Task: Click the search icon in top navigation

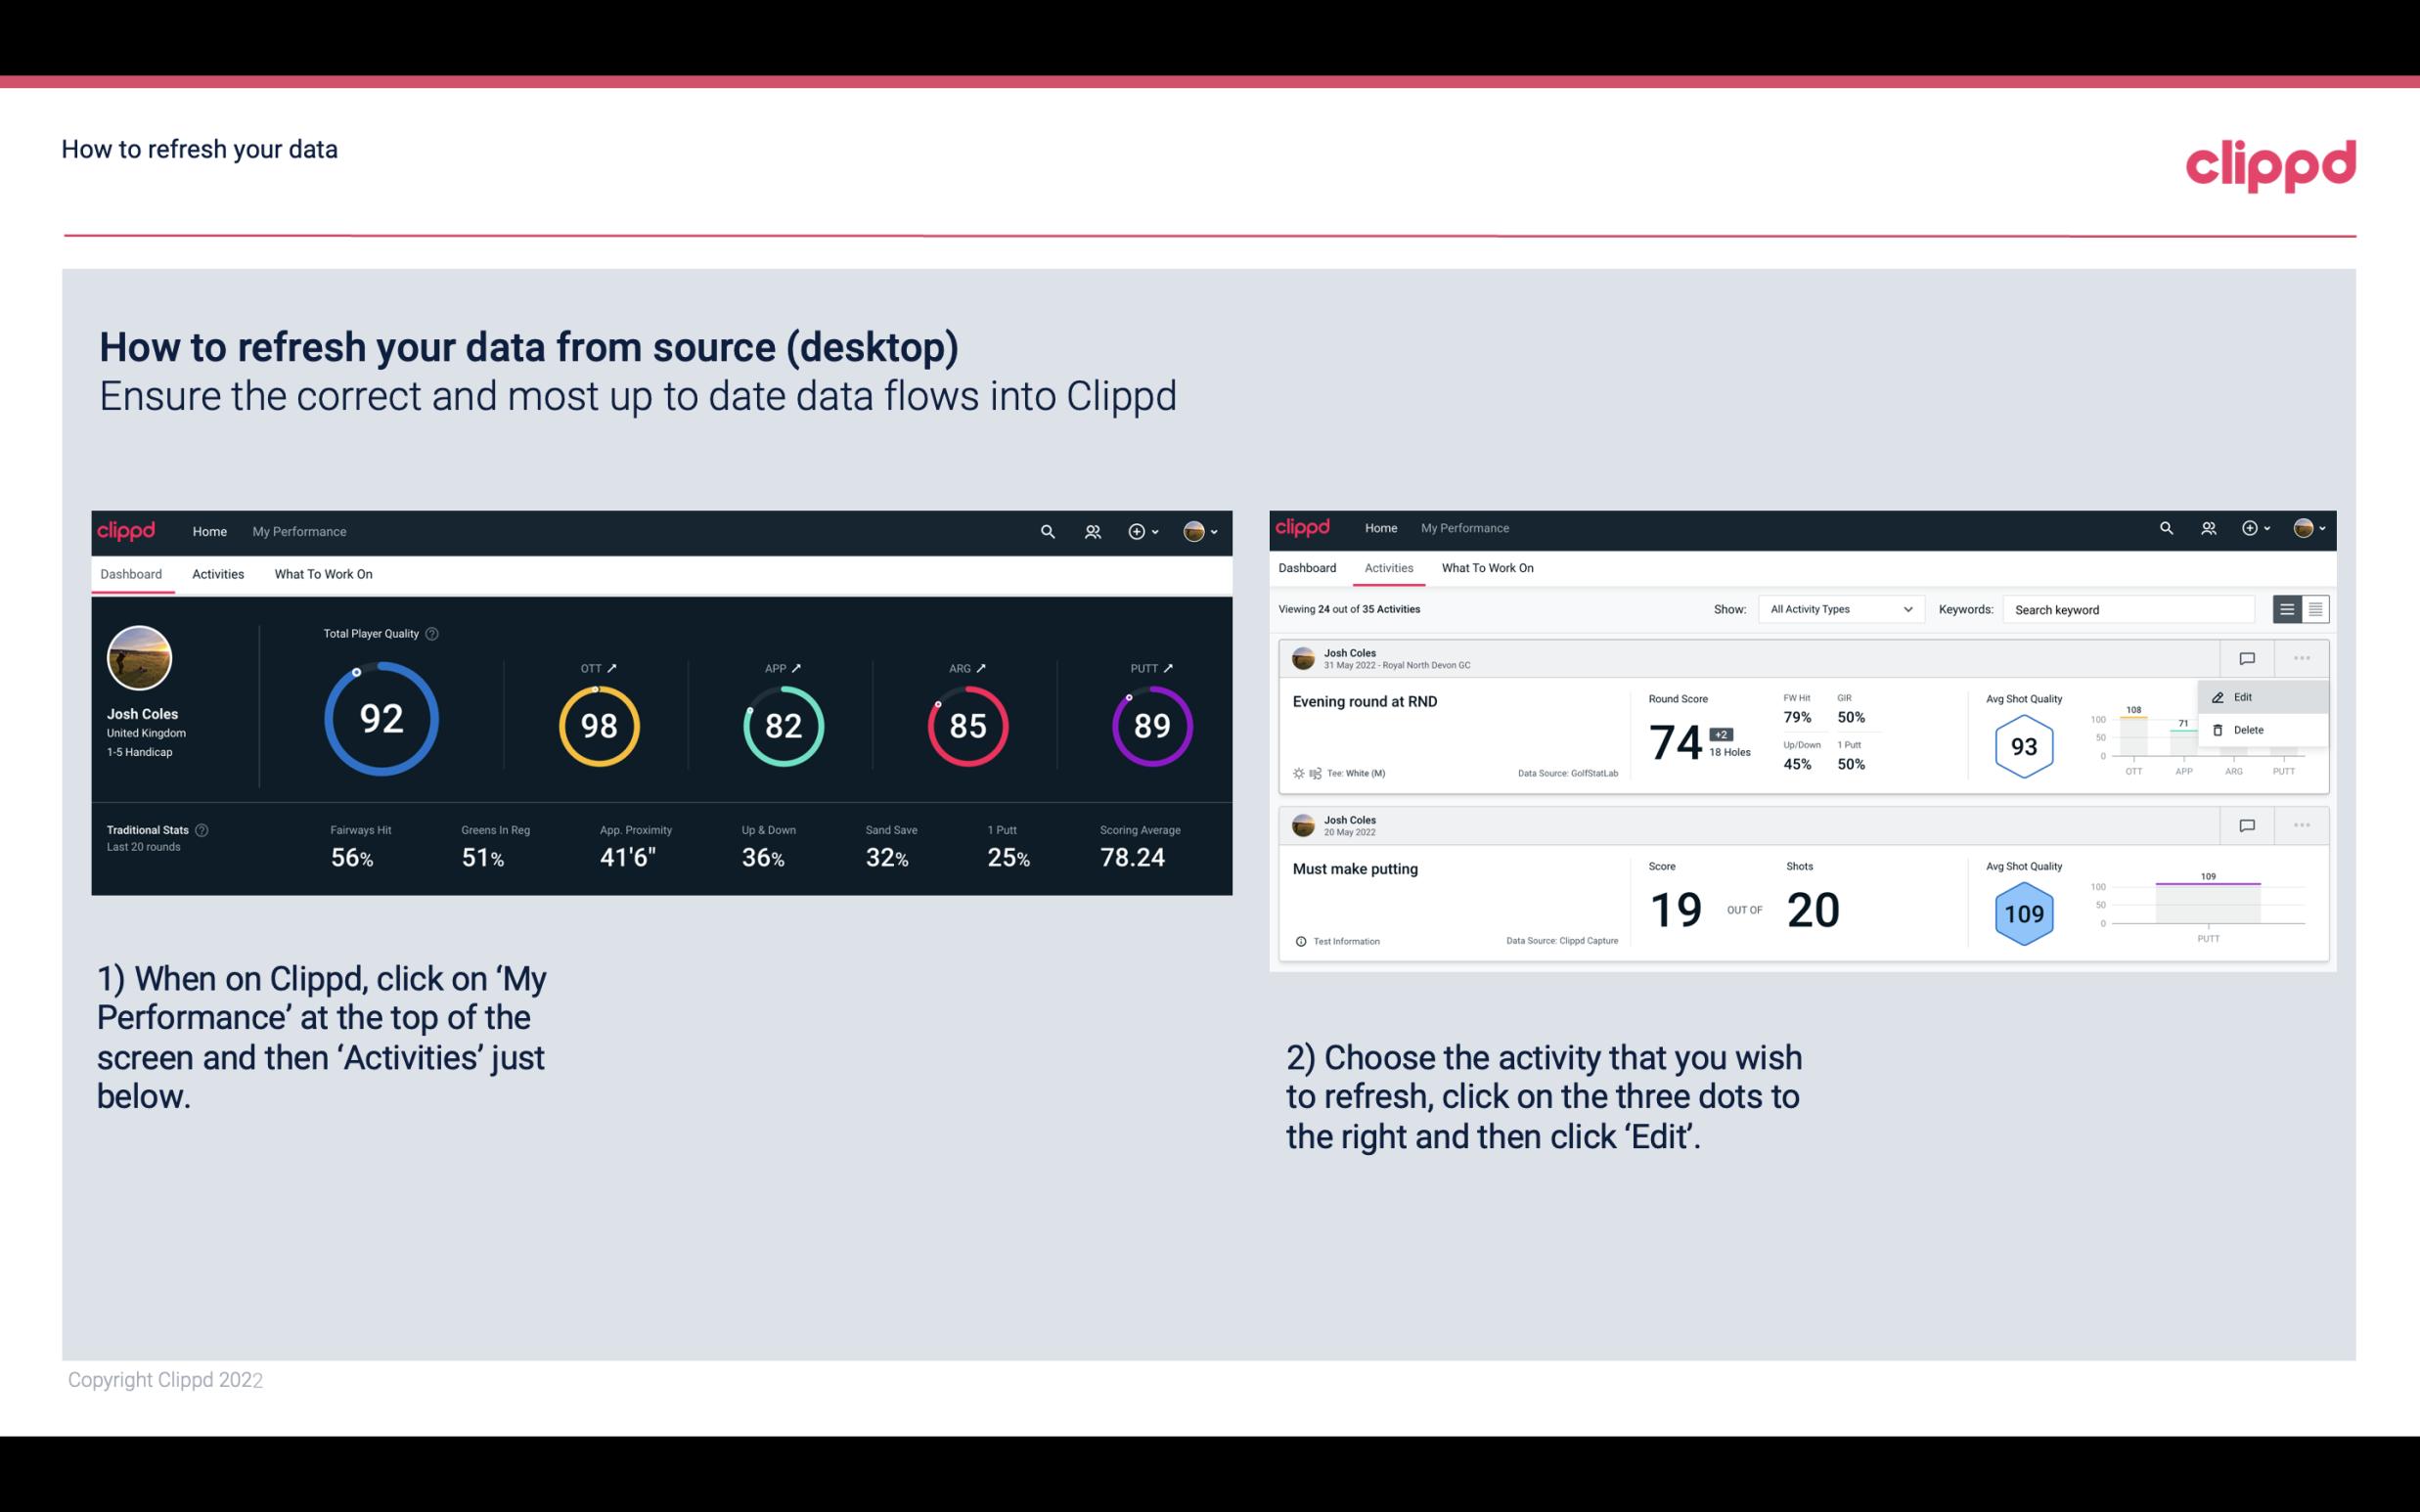Action: [x=1046, y=531]
